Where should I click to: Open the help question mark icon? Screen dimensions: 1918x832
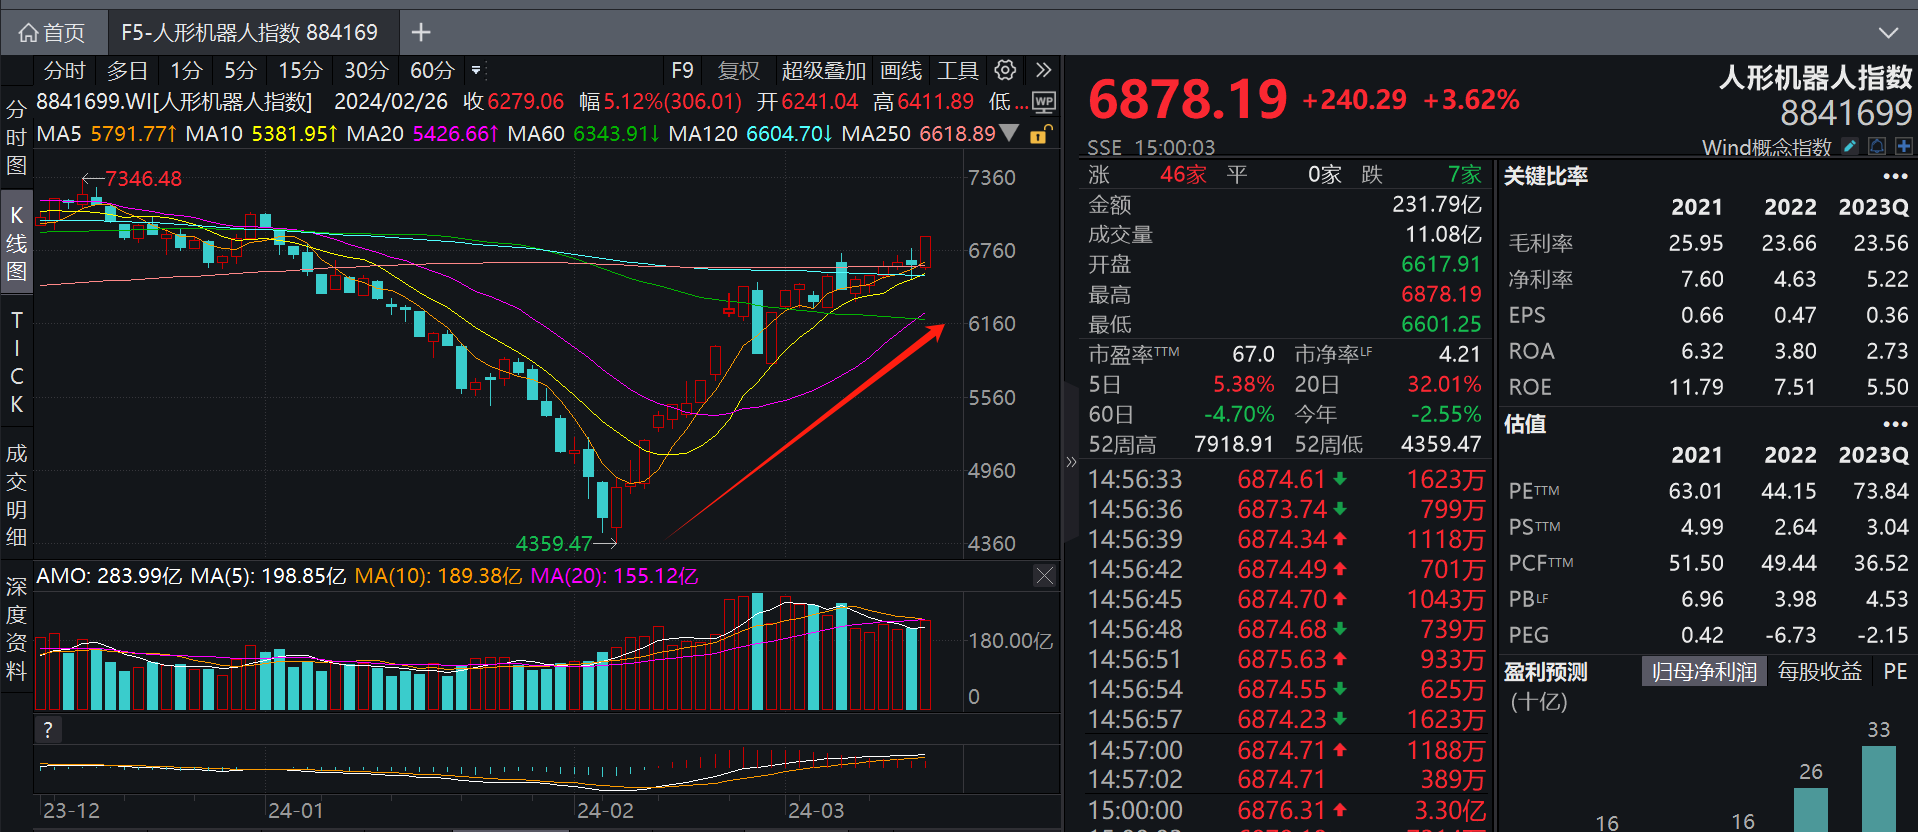(x=47, y=730)
